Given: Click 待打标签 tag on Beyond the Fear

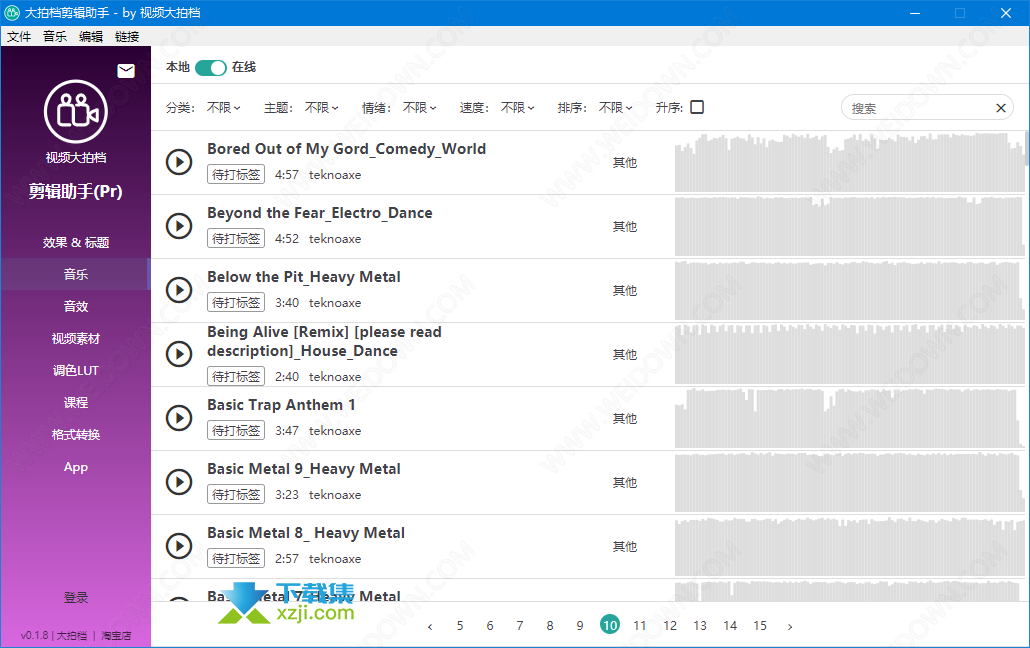Looking at the screenshot, I should click(236, 239).
